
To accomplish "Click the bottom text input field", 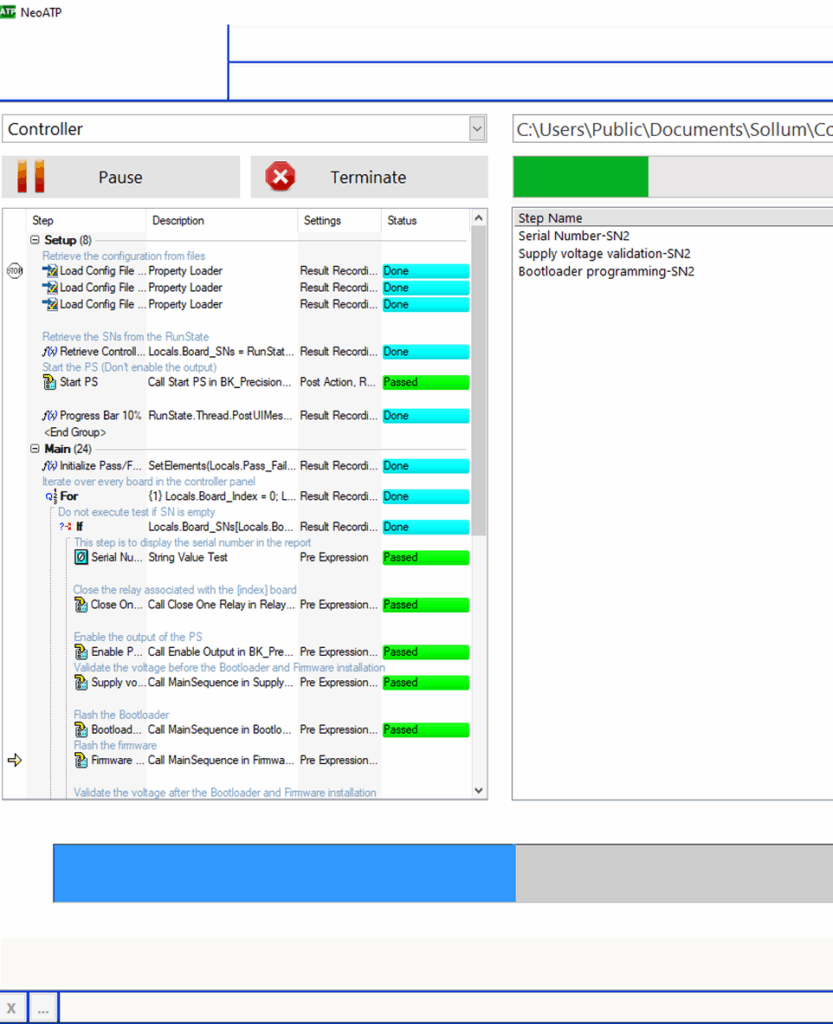I will coord(446,1008).
